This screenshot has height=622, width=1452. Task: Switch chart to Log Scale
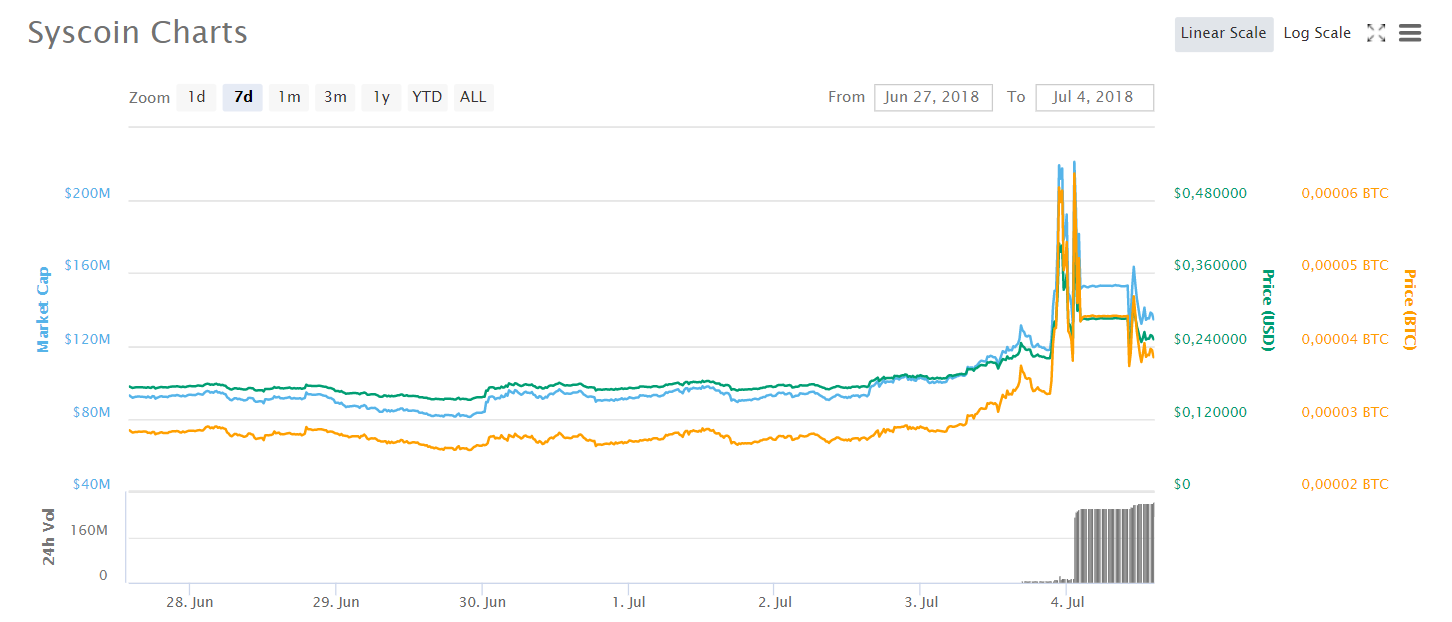click(x=1317, y=33)
